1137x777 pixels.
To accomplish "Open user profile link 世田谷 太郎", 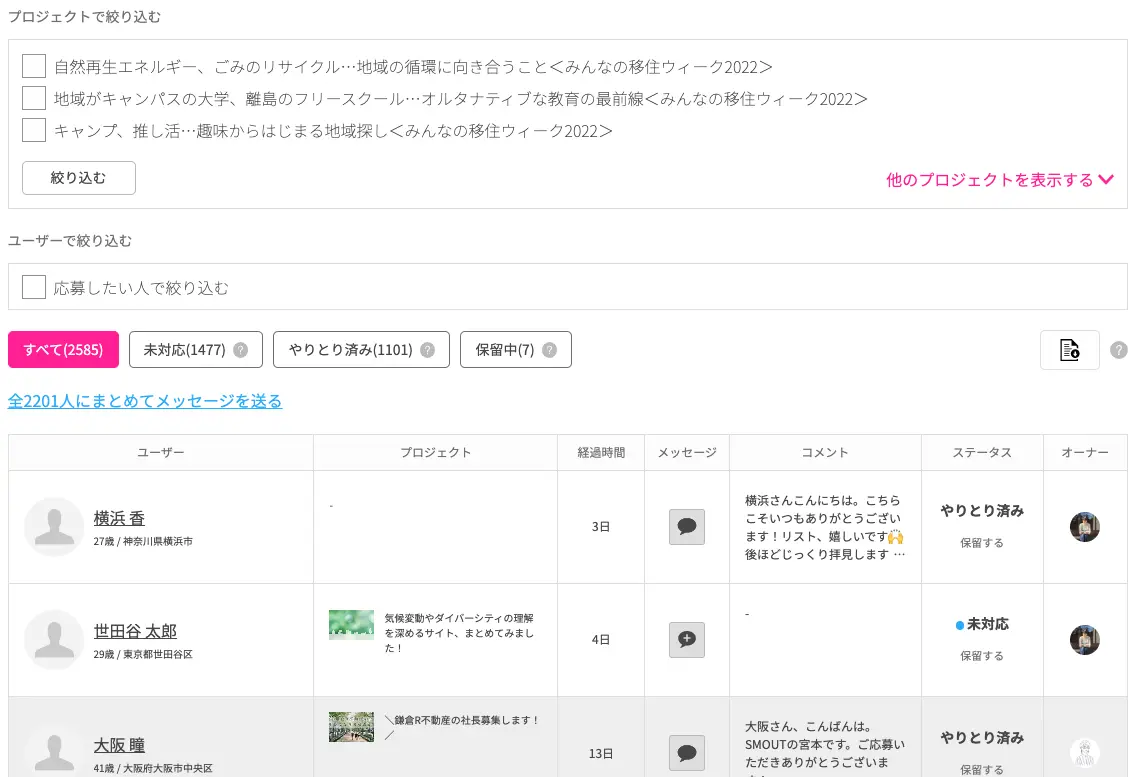I will (x=135, y=631).
